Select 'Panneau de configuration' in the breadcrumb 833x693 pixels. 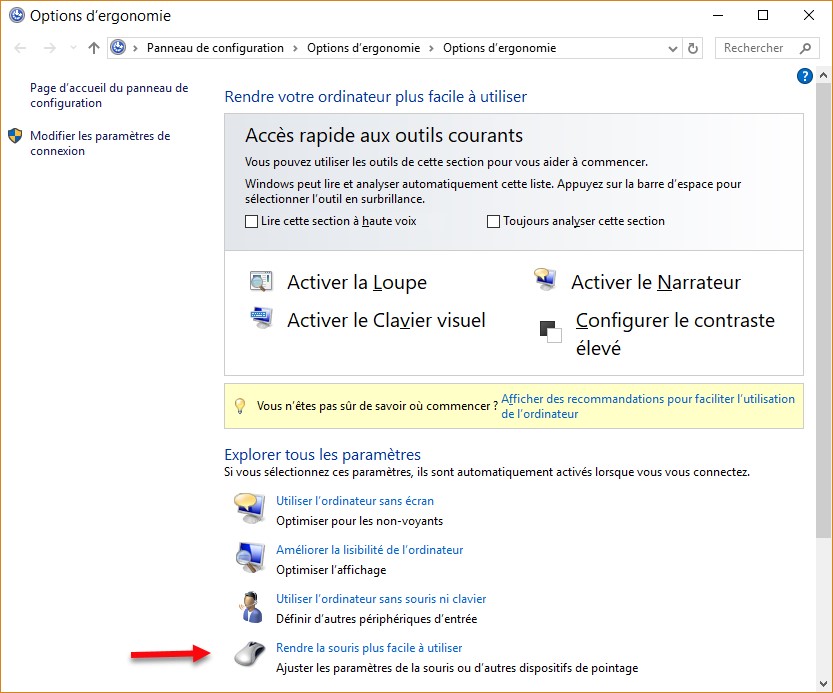[215, 48]
